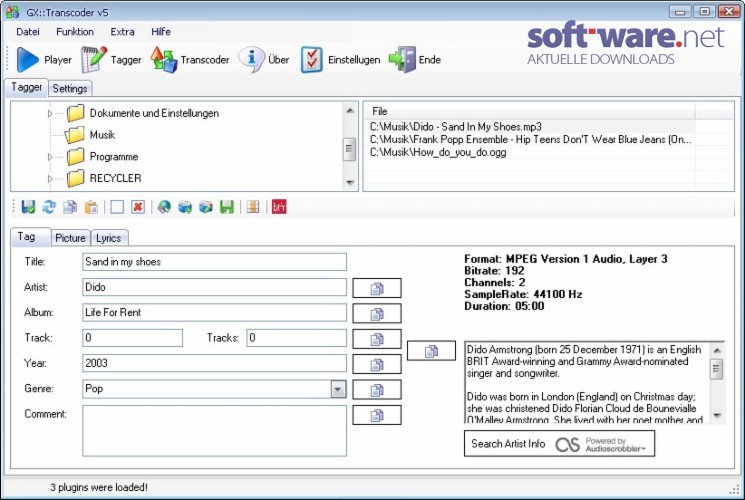Select the Programme folder in tree
745x500 pixels.
click(x=102, y=157)
